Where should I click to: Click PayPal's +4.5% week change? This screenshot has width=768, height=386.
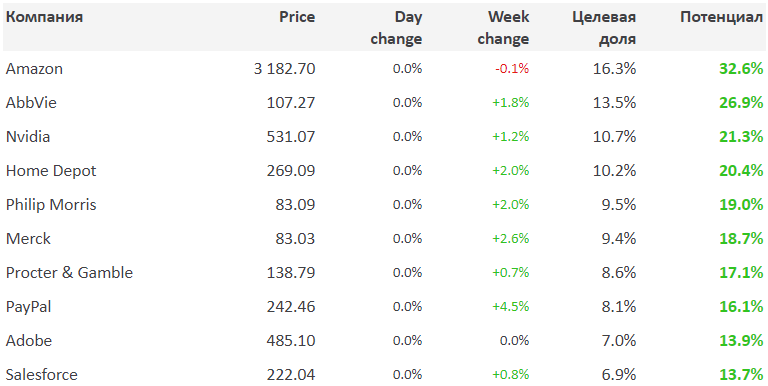510,307
